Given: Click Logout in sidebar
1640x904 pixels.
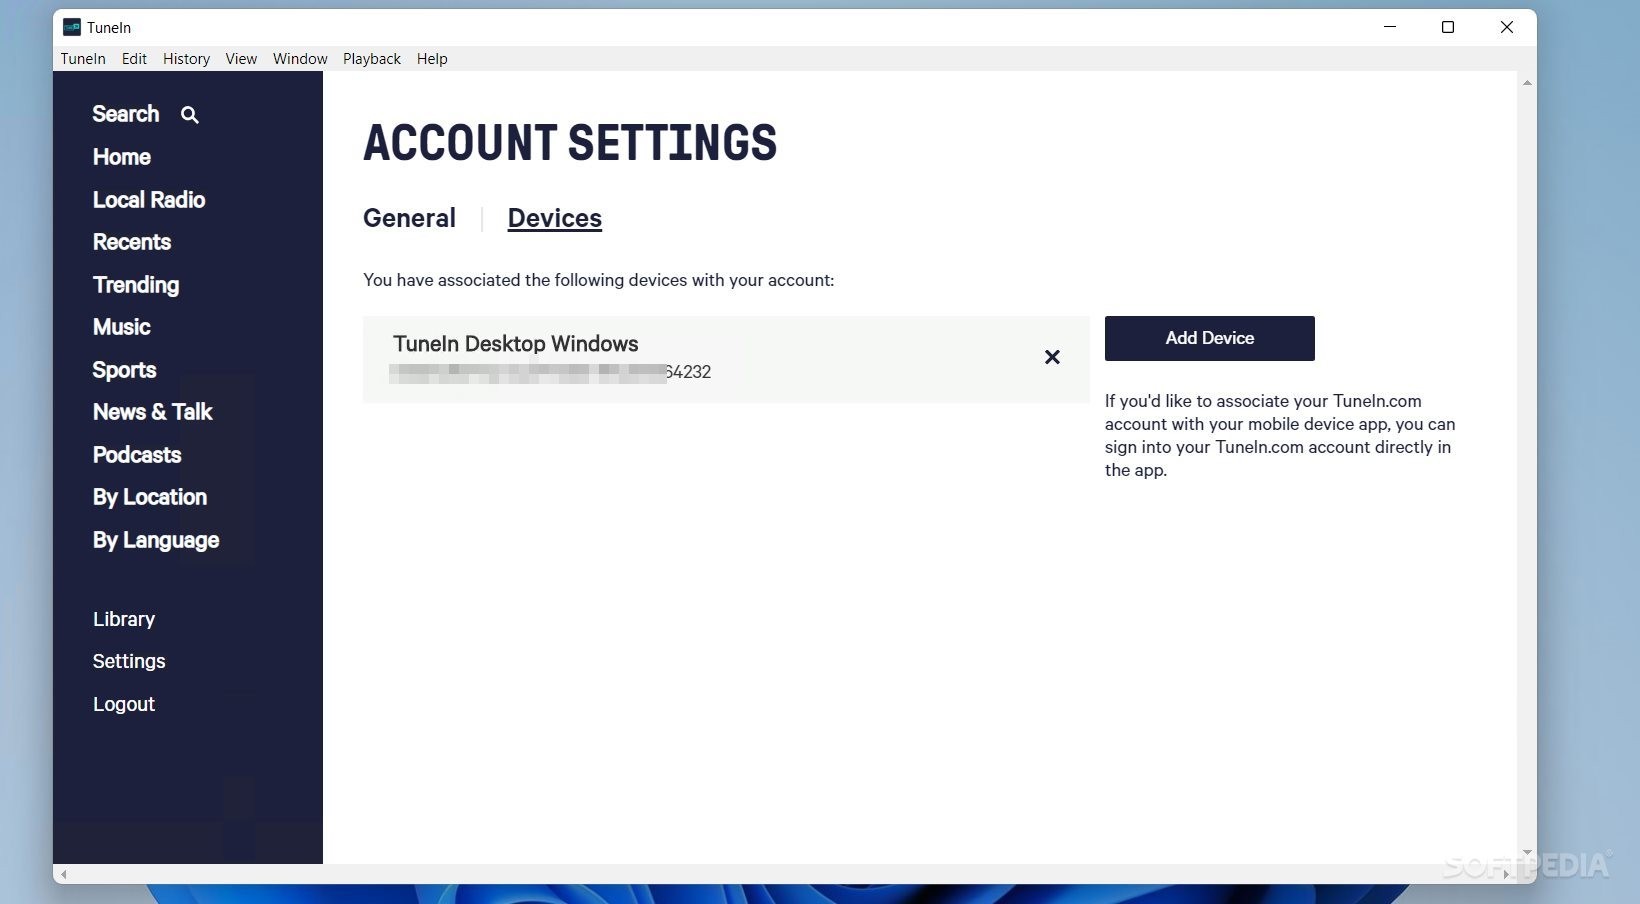Looking at the screenshot, I should pos(124,704).
